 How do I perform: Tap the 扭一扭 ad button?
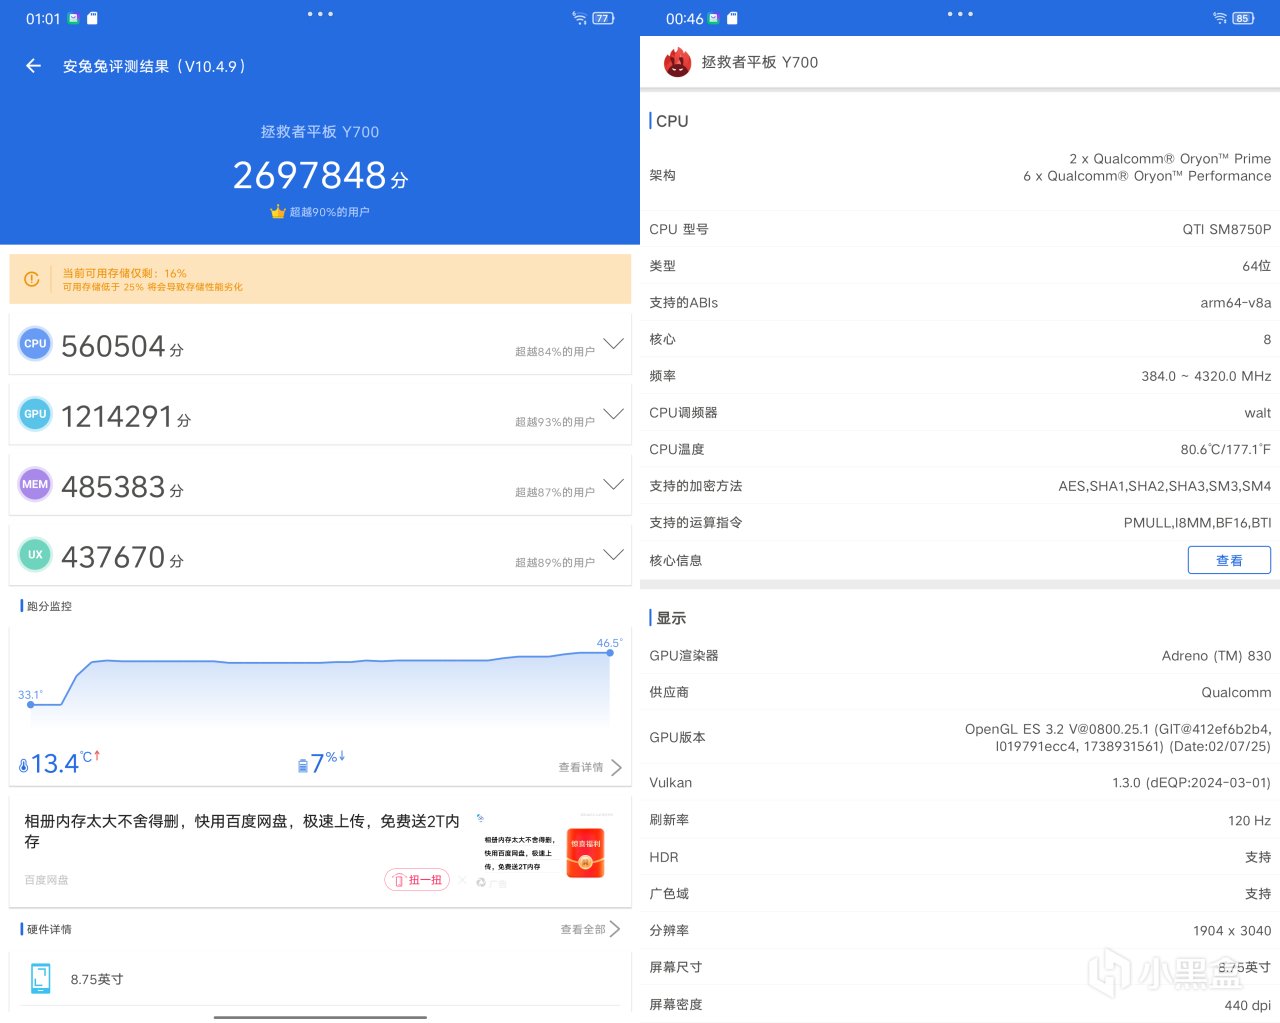pyautogui.click(x=417, y=880)
